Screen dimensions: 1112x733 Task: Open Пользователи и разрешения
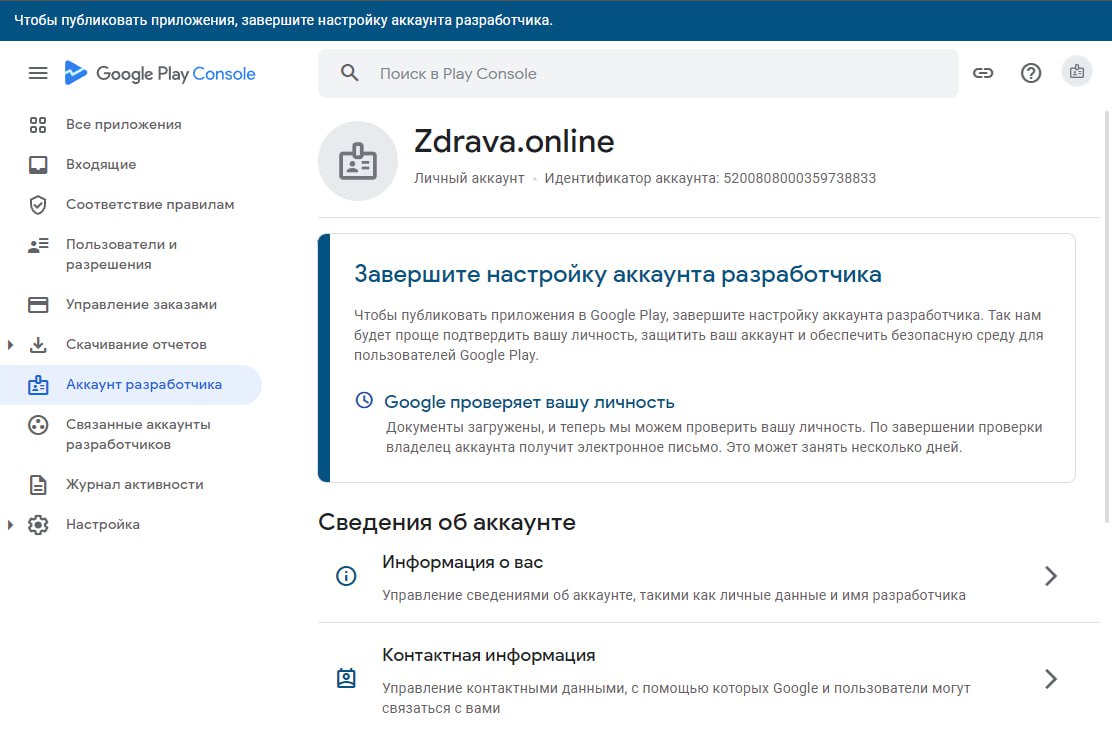[122, 254]
